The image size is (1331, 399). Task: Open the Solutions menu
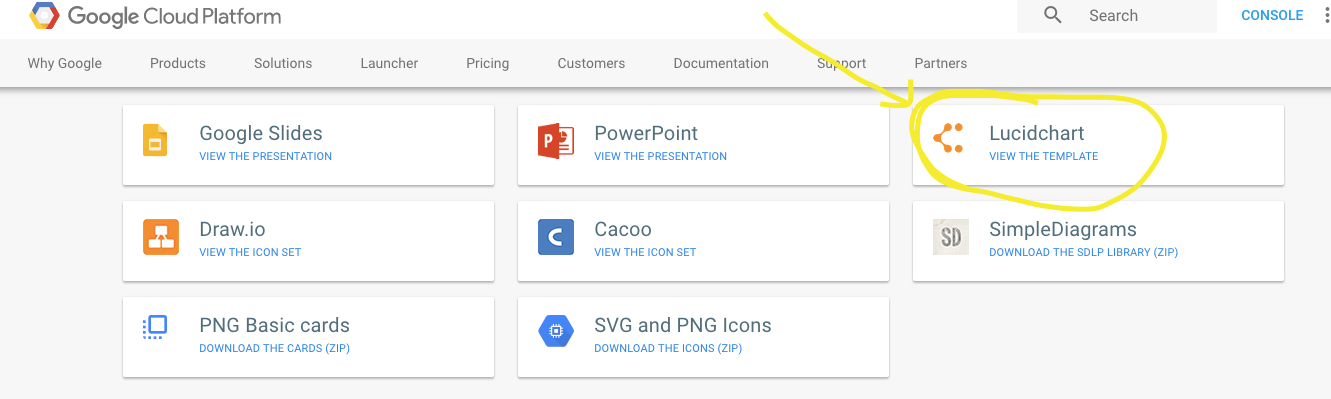(283, 63)
